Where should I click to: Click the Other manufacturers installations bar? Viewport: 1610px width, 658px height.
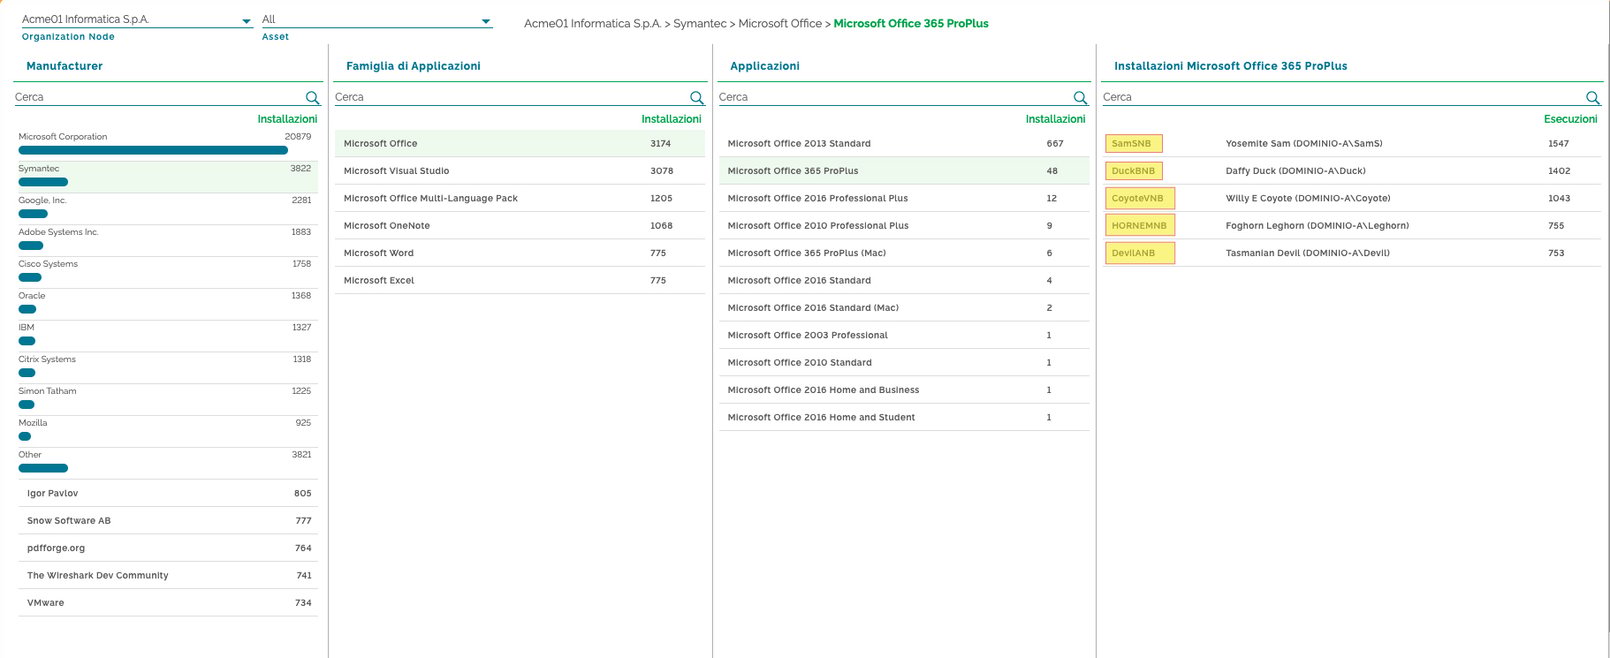click(43, 468)
